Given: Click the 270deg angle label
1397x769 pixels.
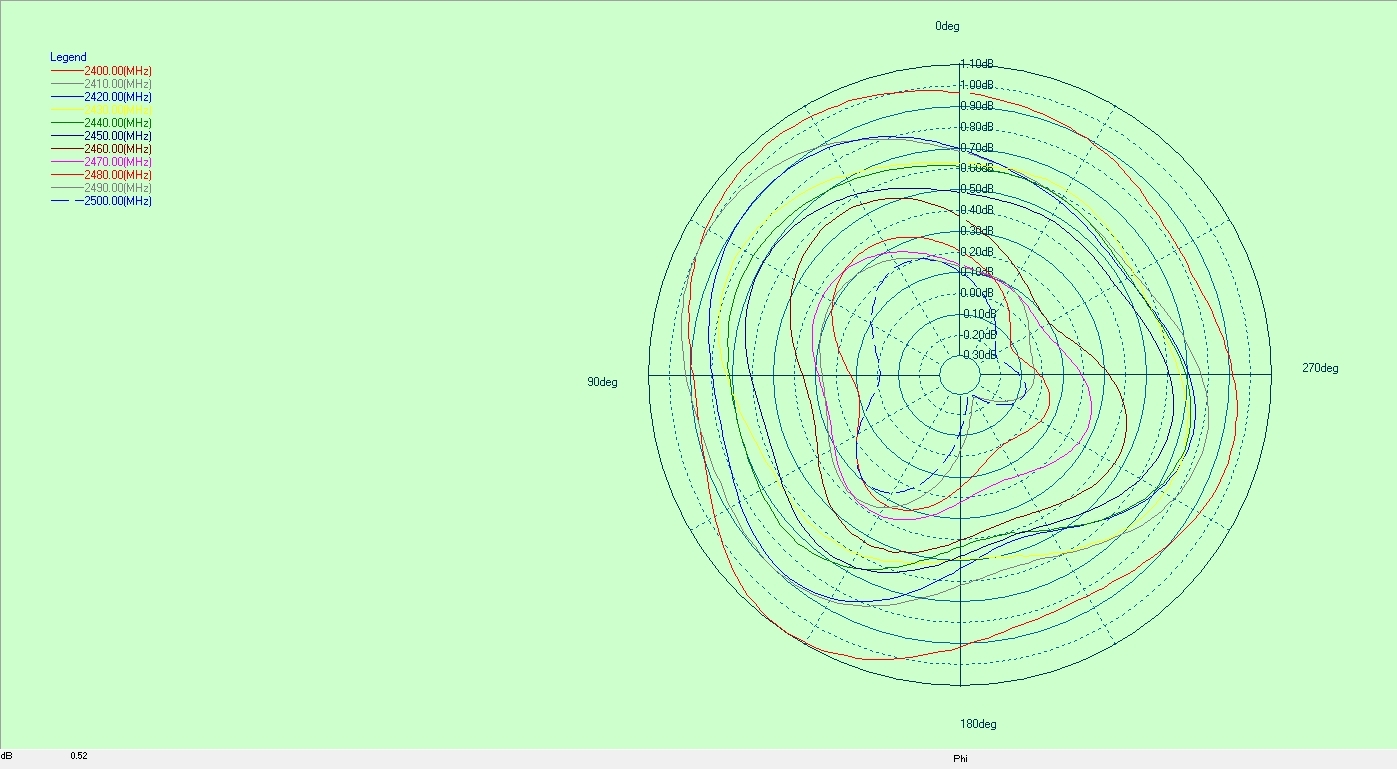Looking at the screenshot, I should pyautogui.click(x=1322, y=368).
